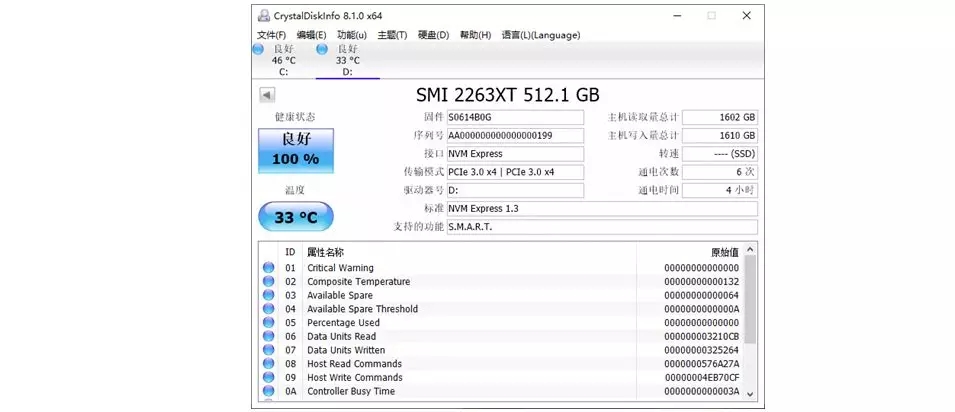Open the 编辑(E) menu
This screenshot has height=412, width=955.
click(x=311, y=35)
